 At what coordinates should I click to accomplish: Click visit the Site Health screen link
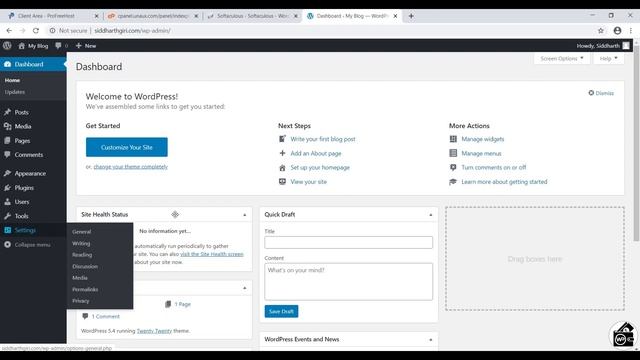coord(212,254)
